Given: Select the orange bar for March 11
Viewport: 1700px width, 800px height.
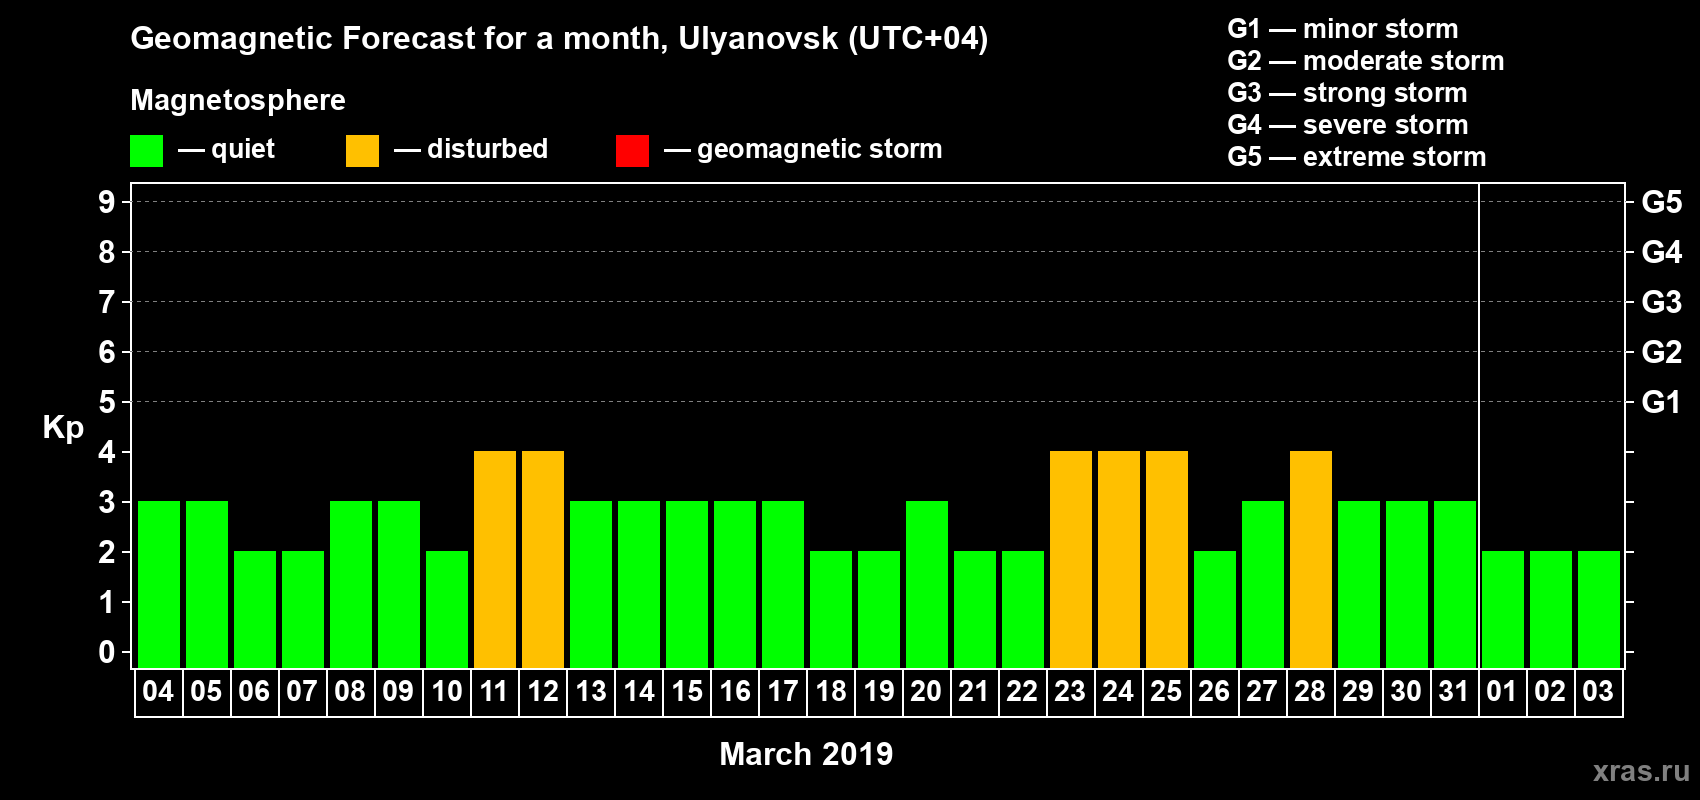Looking at the screenshot, I should (x=495, y=559).
